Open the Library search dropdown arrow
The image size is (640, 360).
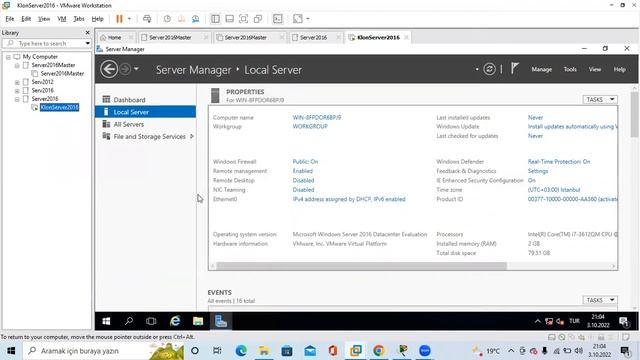[87, 43]
